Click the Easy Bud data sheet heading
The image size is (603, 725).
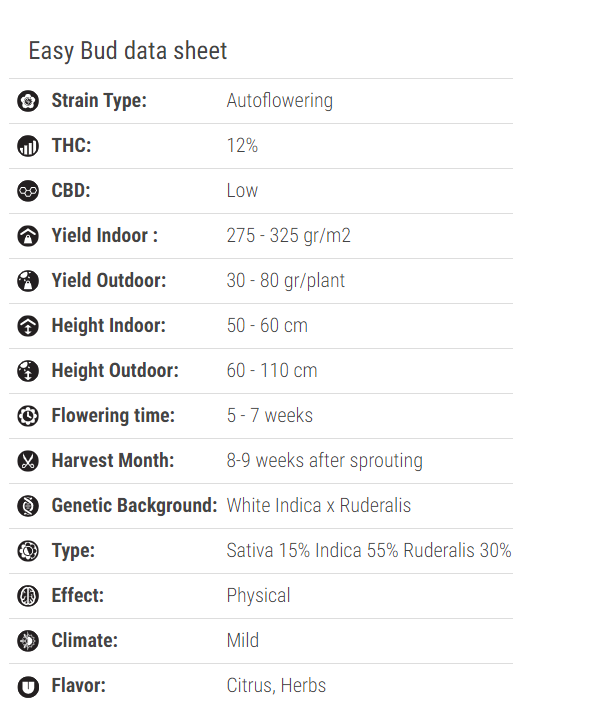click(x=128, y=50)
